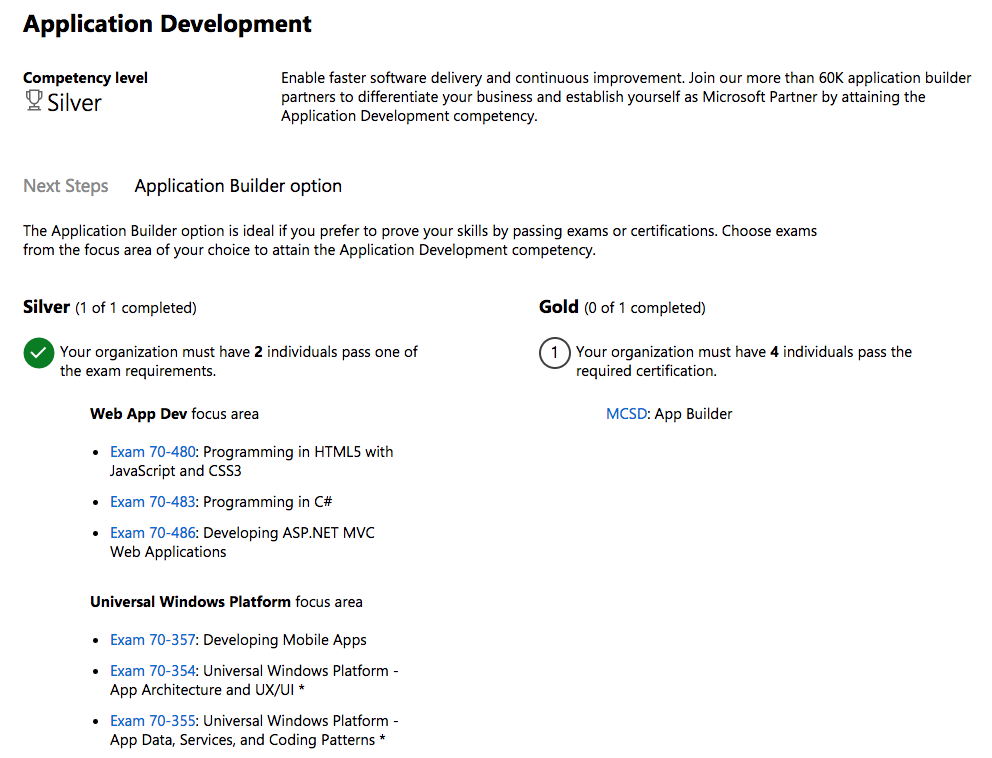Click the Universal Windows Platform focus area heading
The image size is (992, 758).
point(226,602)
